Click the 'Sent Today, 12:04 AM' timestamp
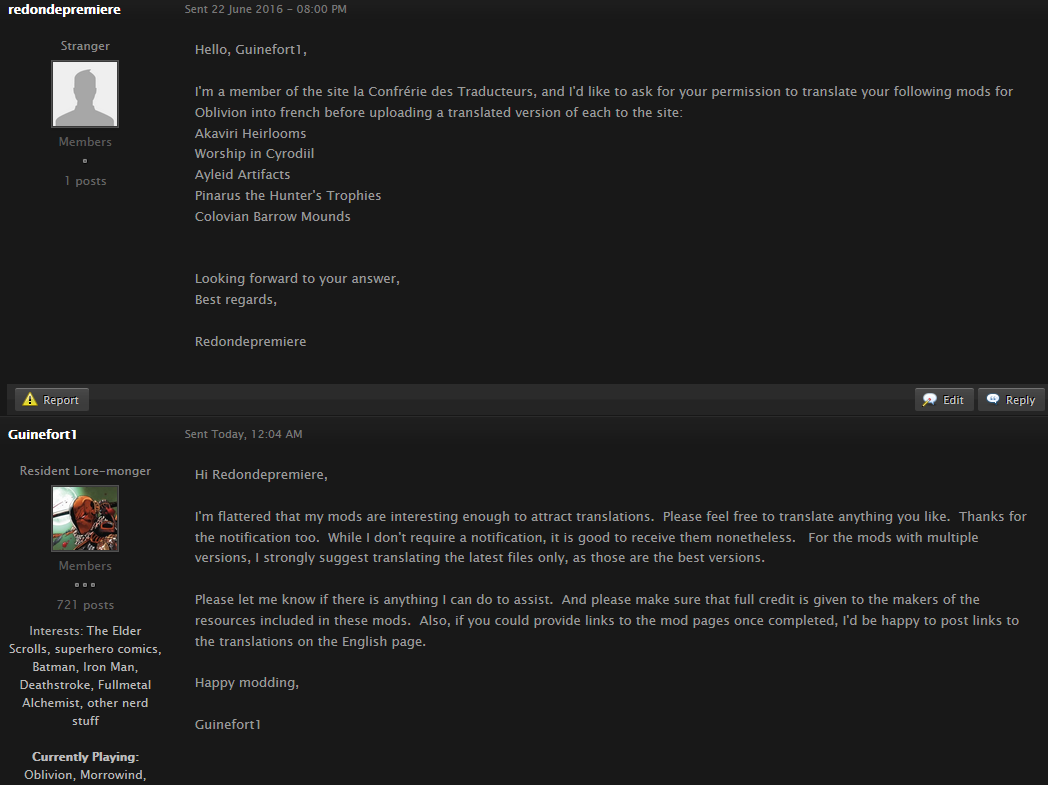 [x=243, y=434]
